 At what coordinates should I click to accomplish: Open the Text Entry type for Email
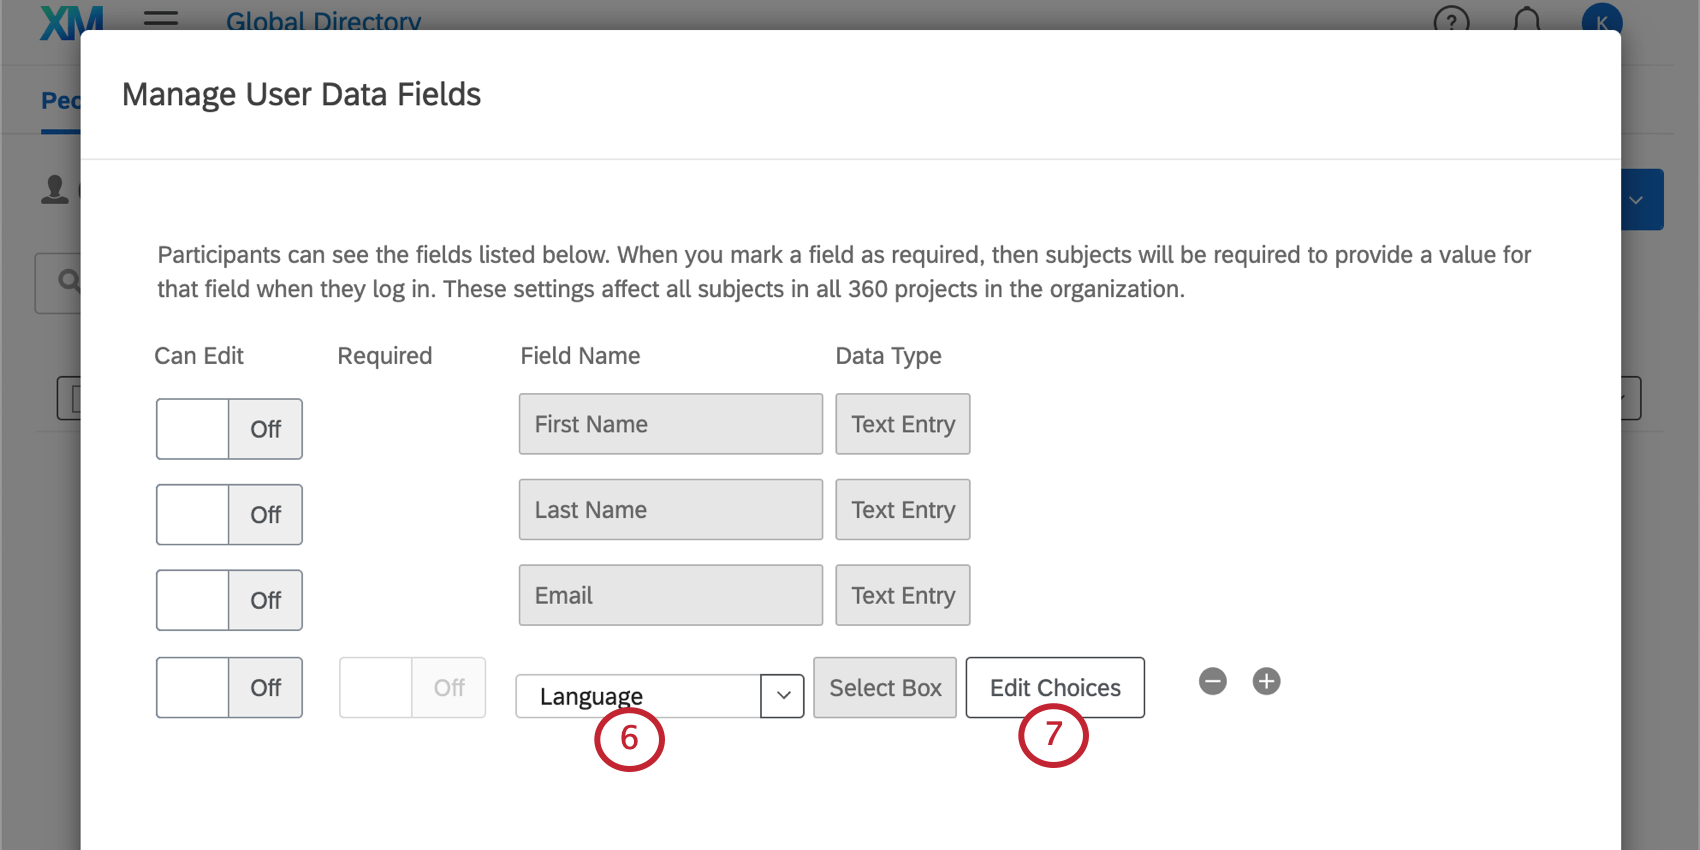coord(902,595)
